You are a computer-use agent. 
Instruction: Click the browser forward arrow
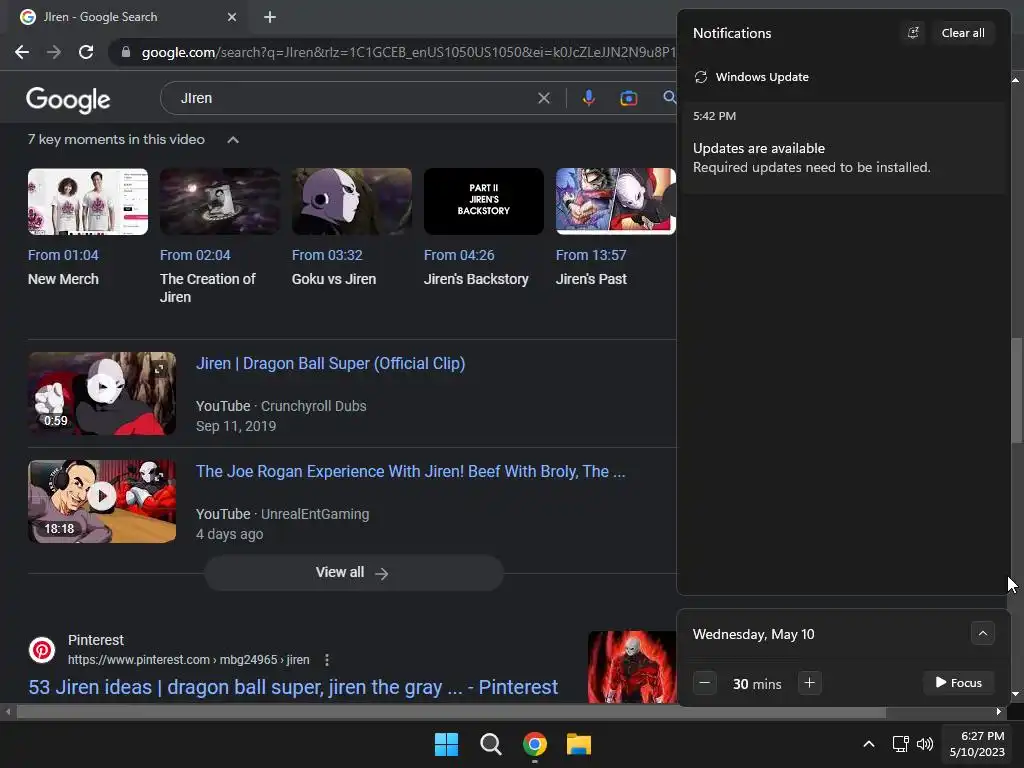coord(54,52)
